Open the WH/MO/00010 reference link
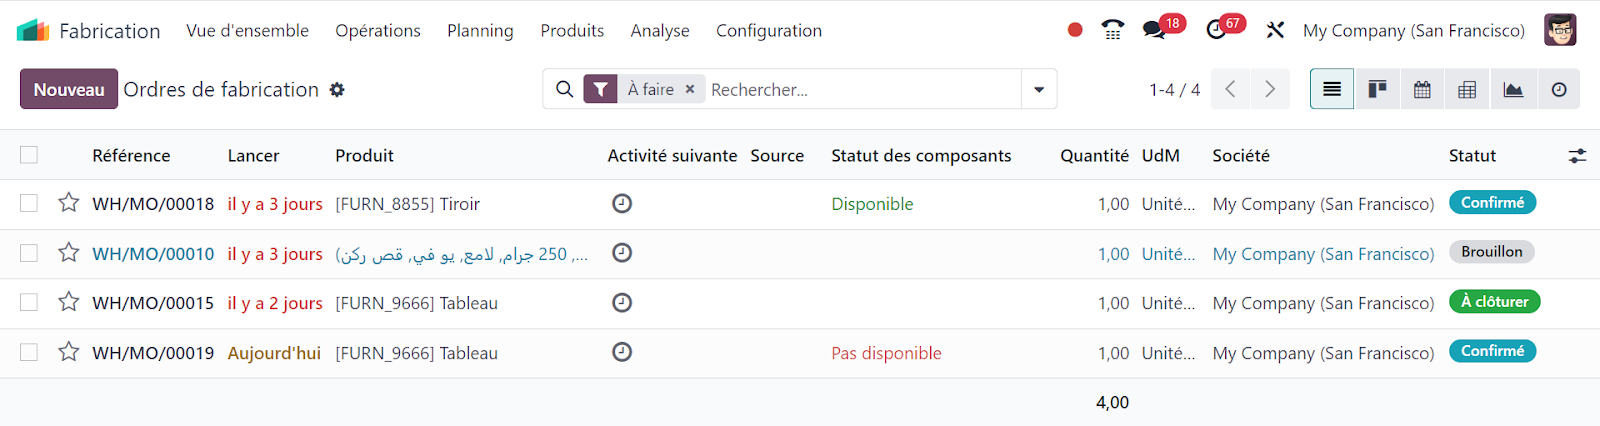The width and height of the screenshot is (1600, 426). (153, 254)
